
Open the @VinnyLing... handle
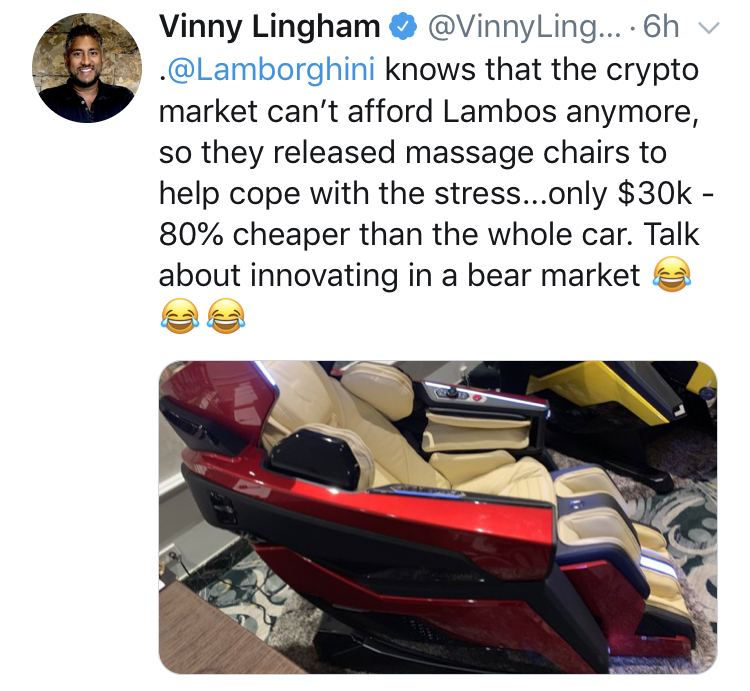(524, 27)
